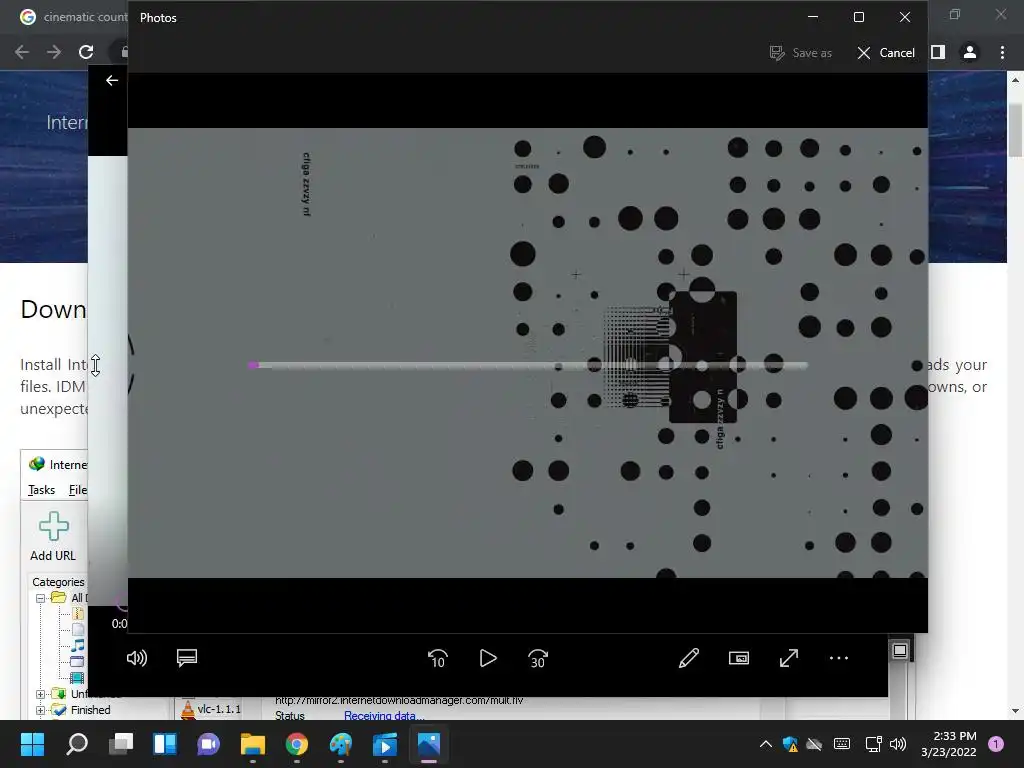The height and width of the screenshot is (768, 1024).
Task: Open Task View on taskbar
Action: [x=121, y=744]
